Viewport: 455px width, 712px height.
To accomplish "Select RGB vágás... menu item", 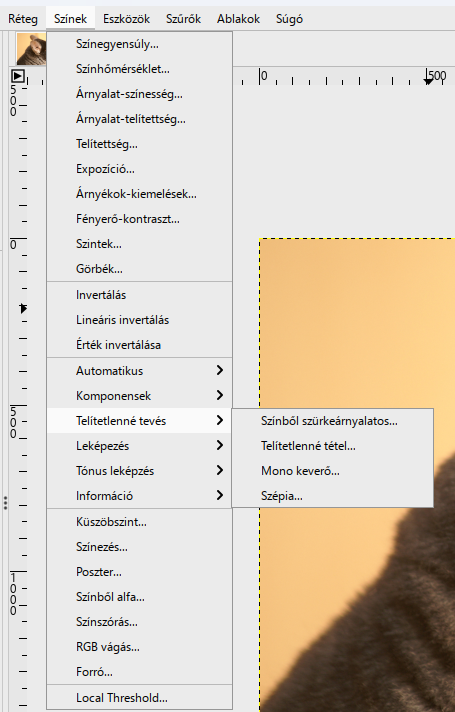I will 139,647.
